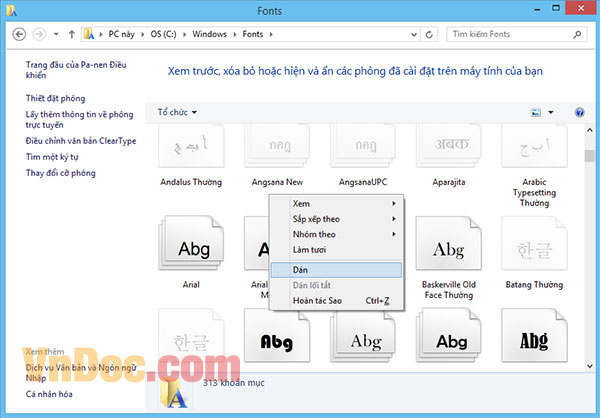Open the view options dropdown arrow
Viewport: 600px width, 418px height.
click(x=551, y=112)
